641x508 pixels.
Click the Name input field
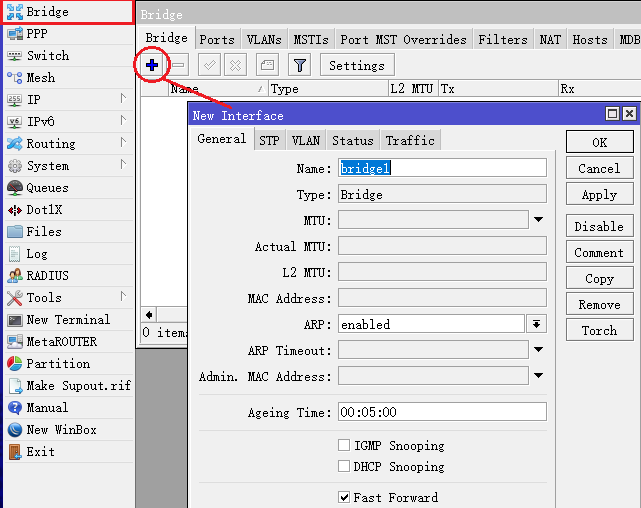pyautogui.click(x=443, y=168)
